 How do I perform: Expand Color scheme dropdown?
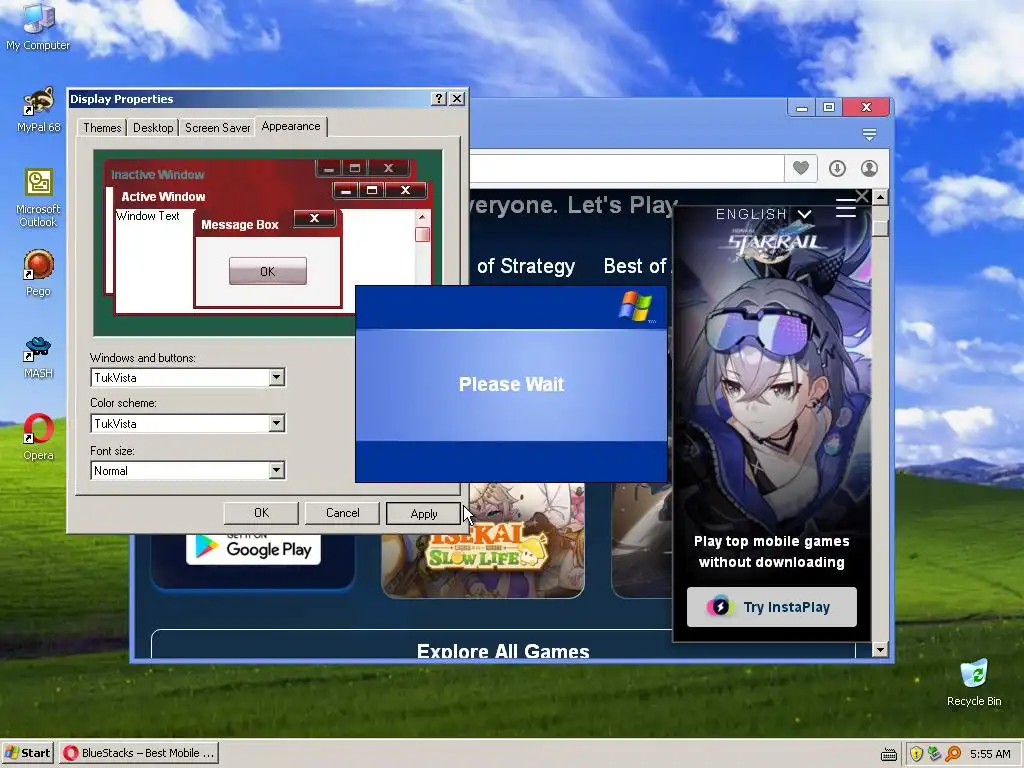276,423
